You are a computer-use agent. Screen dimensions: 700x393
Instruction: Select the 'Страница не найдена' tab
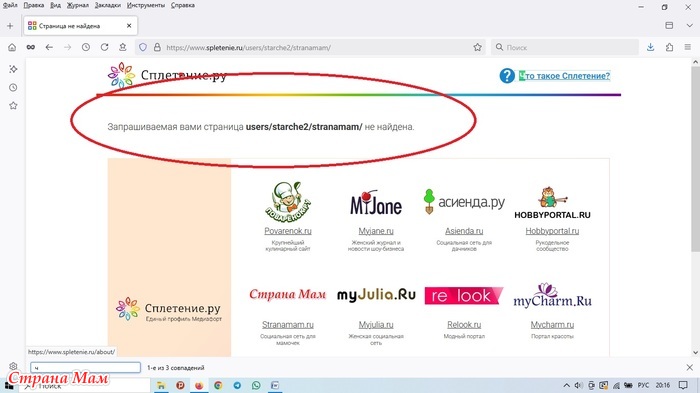pyautogui.click(x=80, y=26)
